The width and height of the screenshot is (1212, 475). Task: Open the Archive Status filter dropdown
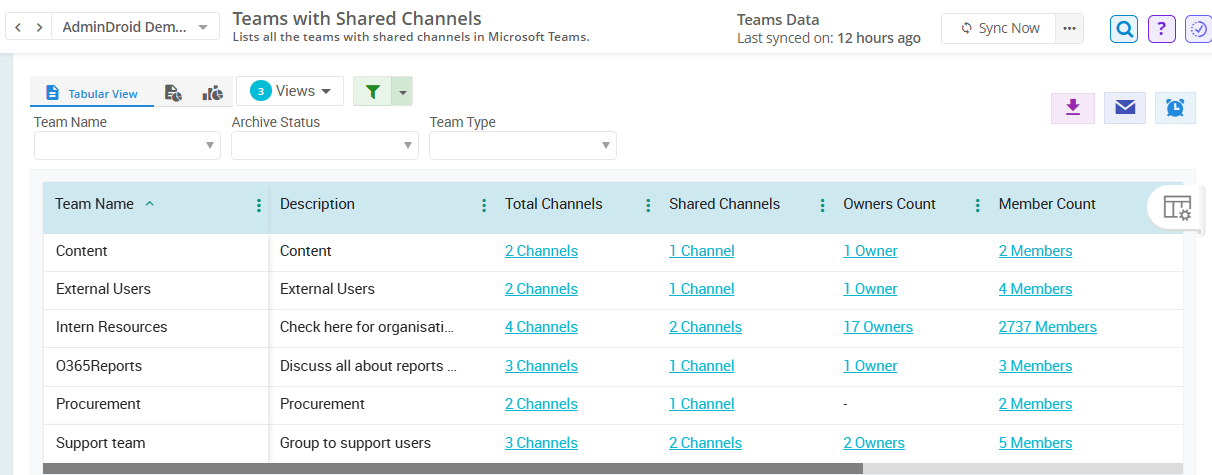[325, 146]
